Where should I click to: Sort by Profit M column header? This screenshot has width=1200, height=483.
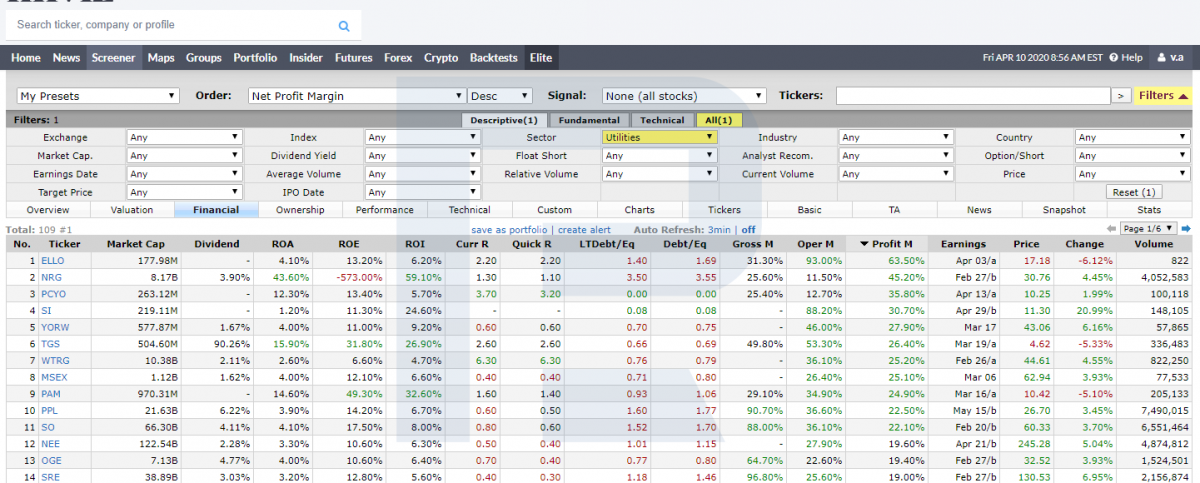click(885, 244)
